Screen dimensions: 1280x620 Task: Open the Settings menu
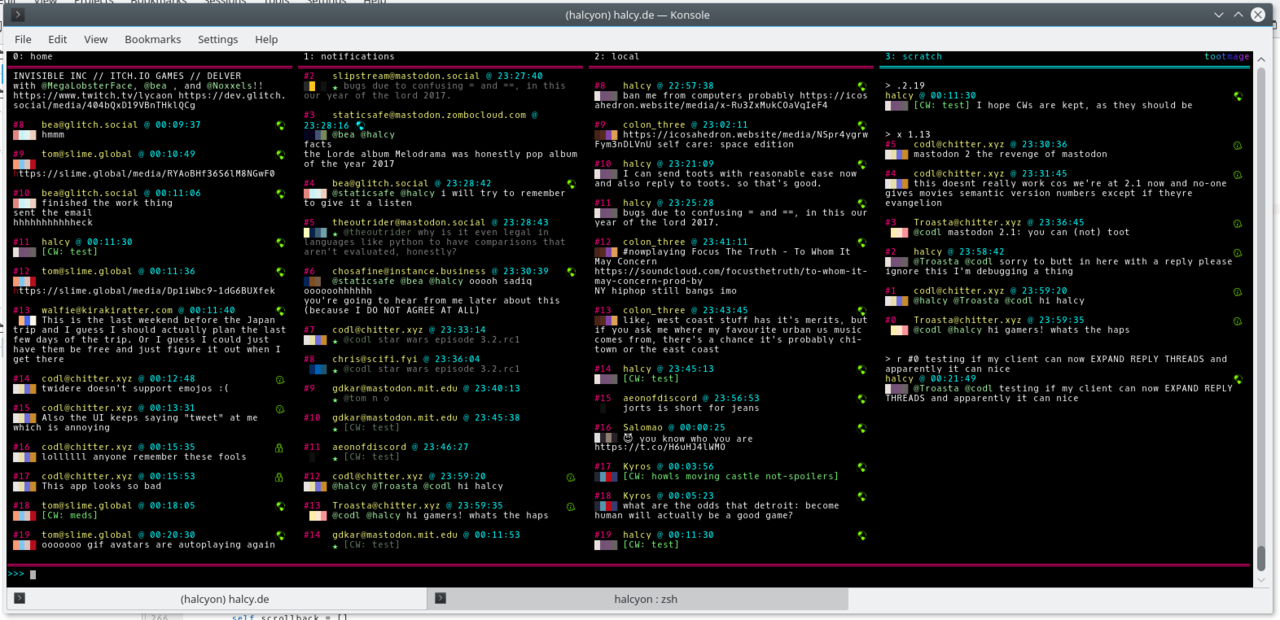point(217,39)
